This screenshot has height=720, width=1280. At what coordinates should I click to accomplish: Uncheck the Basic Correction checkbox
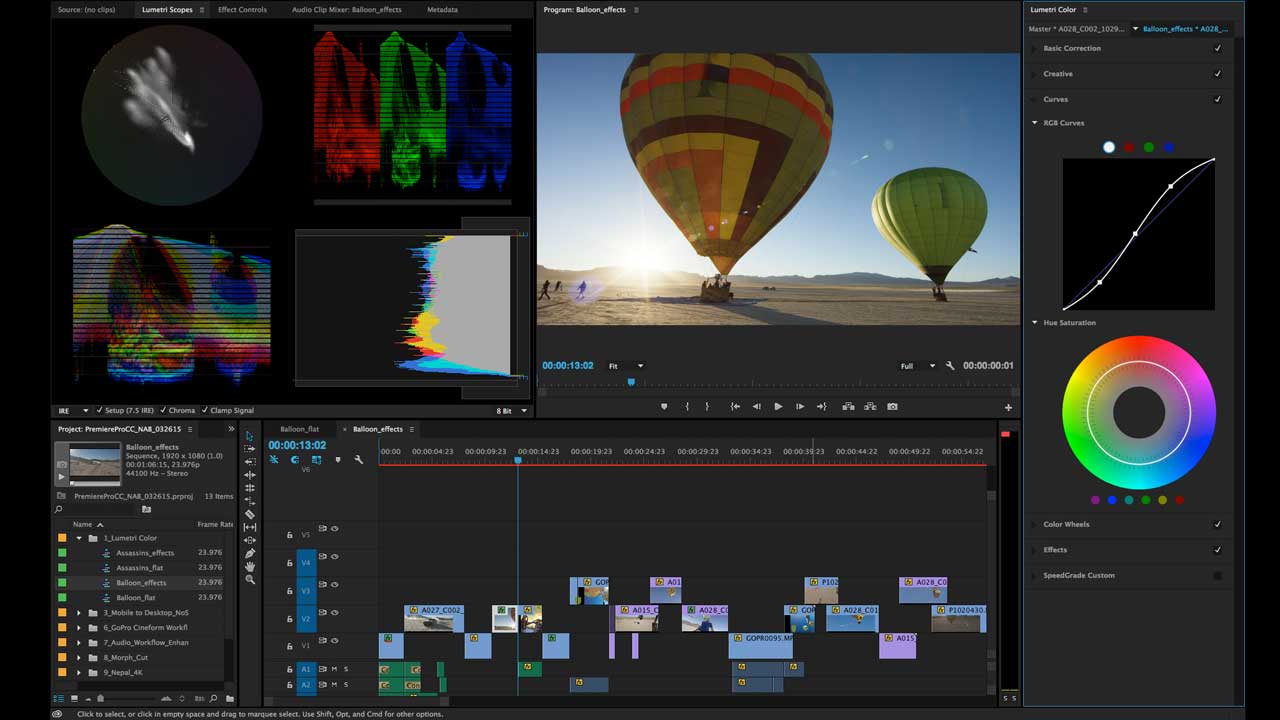click(x=1217, y=48)
